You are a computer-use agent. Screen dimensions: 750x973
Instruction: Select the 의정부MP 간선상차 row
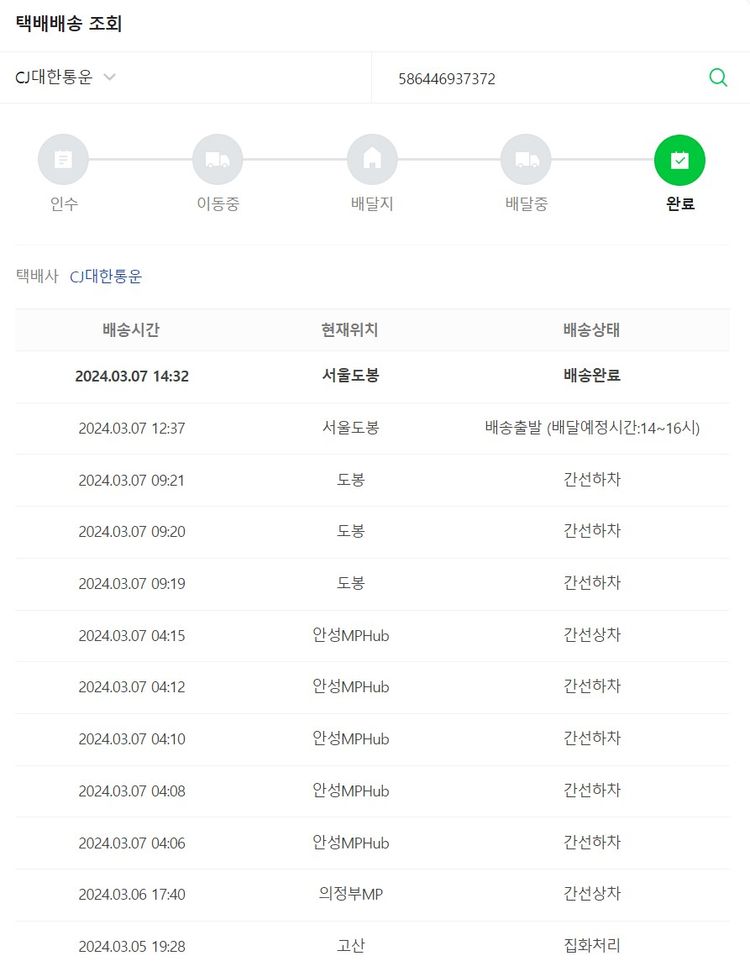click(372, 894)
